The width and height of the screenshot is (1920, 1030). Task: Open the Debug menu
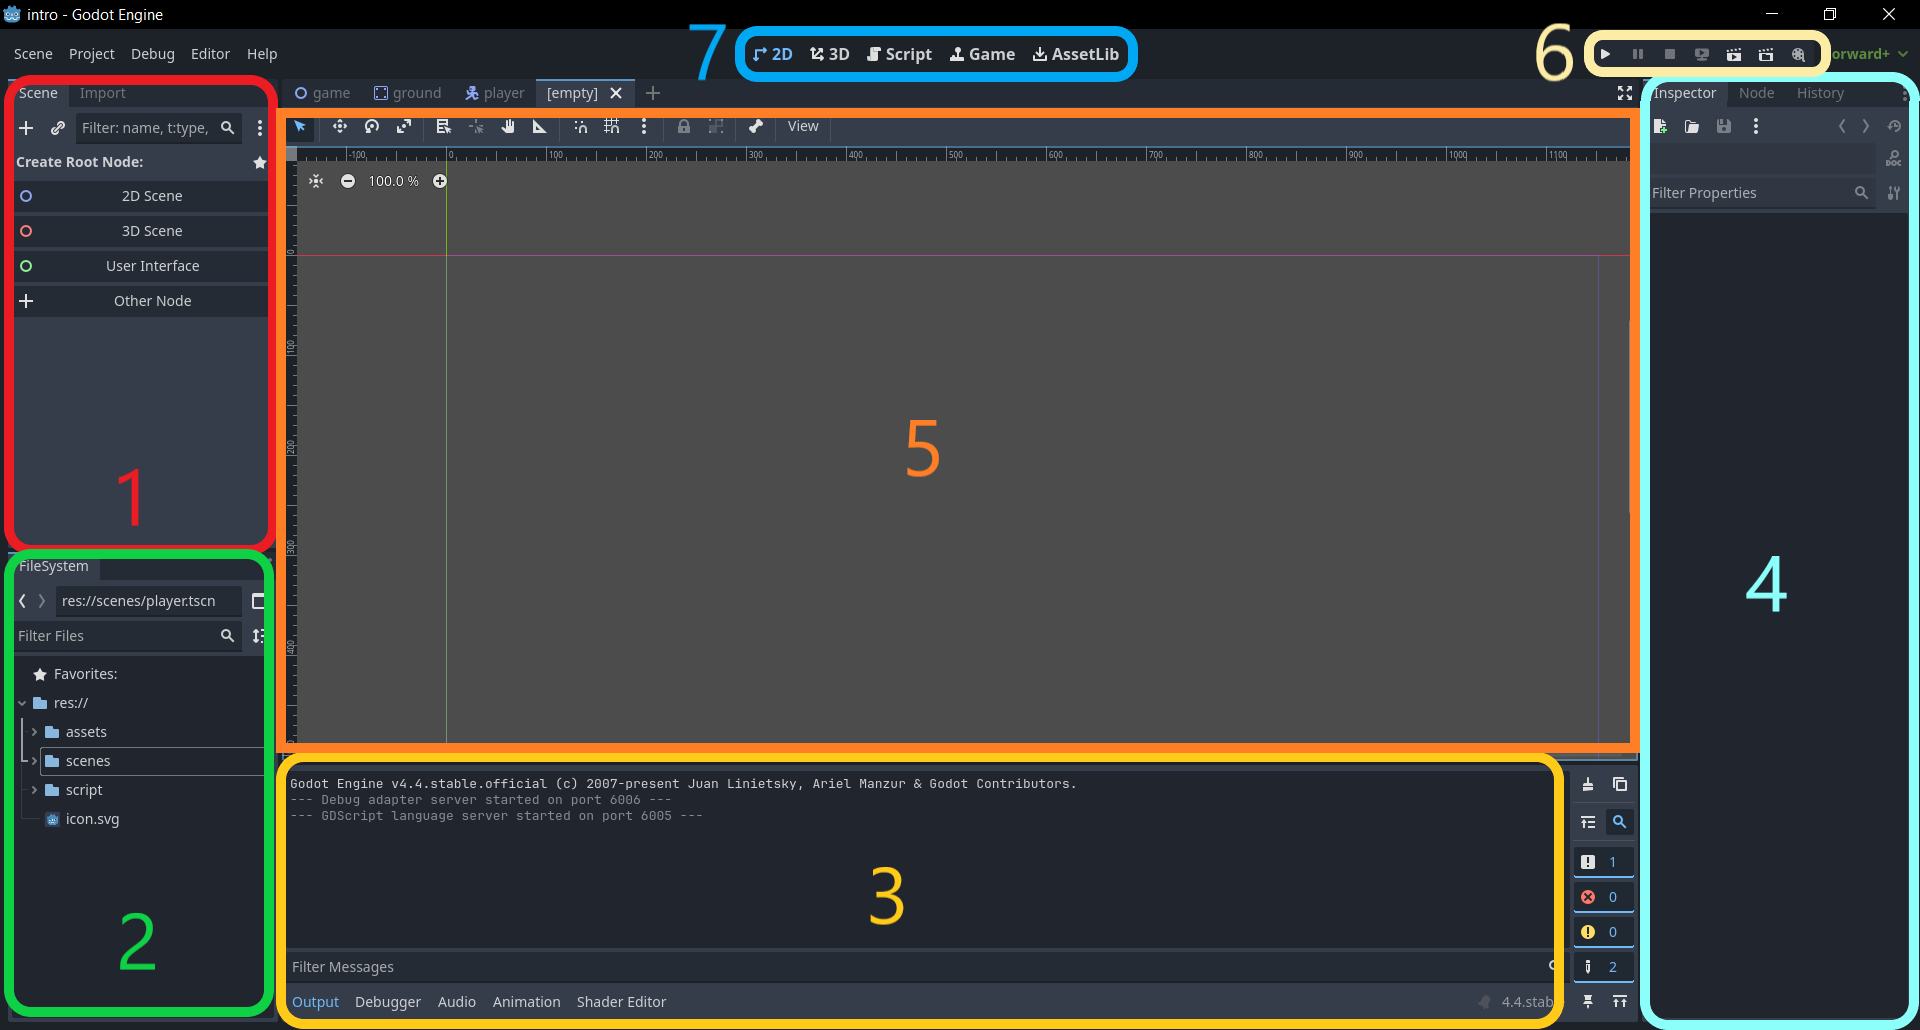152,54
